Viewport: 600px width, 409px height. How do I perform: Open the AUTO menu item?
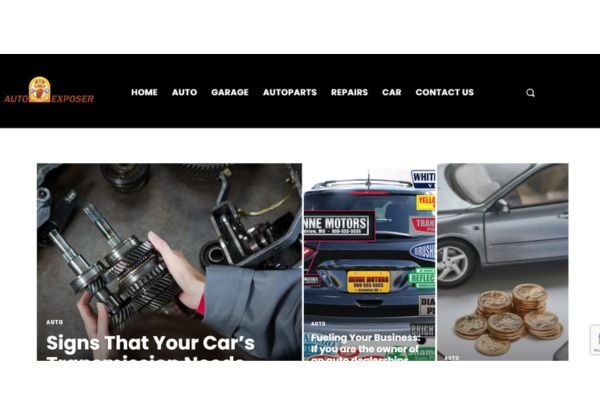coord(184,92)
